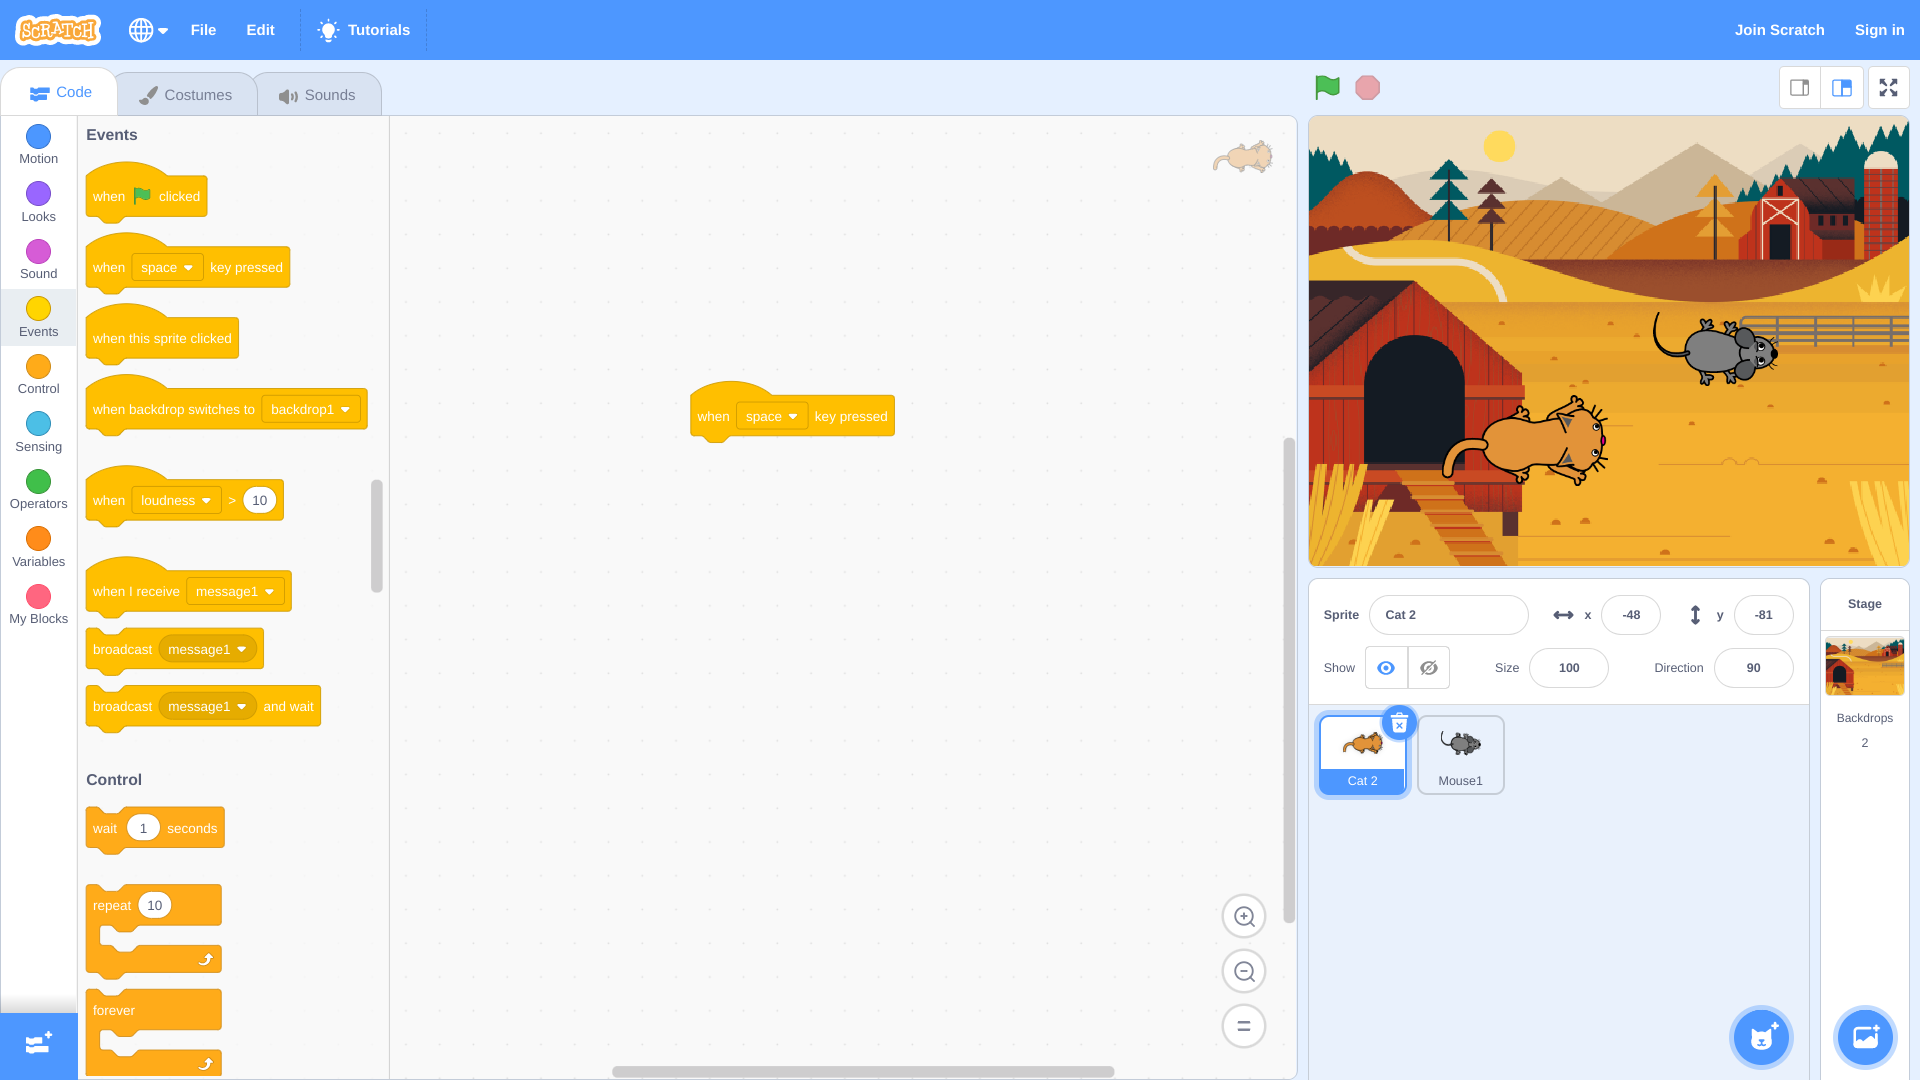Click Join Scratch button
Screen dimensions: 1920x1080
tap(1779, 29)
